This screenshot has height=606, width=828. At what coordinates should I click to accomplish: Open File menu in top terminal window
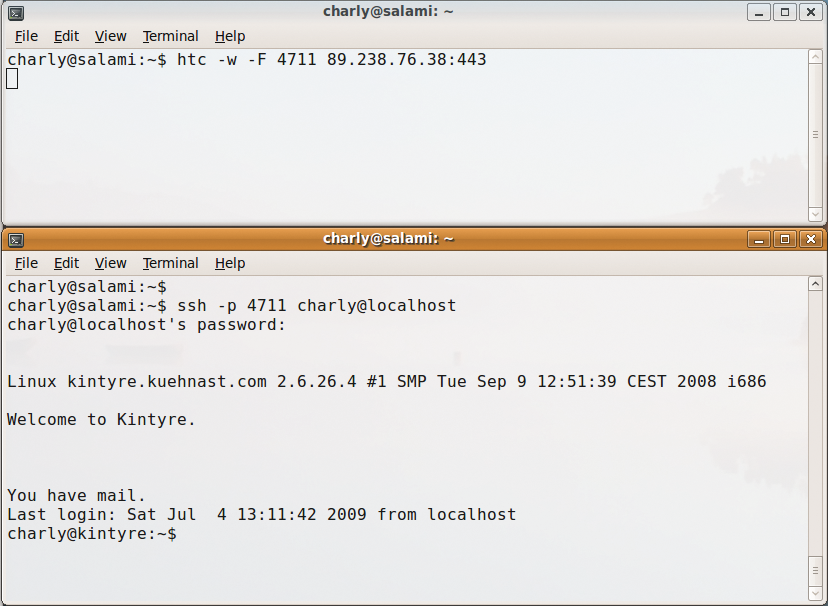pos(26,36)
